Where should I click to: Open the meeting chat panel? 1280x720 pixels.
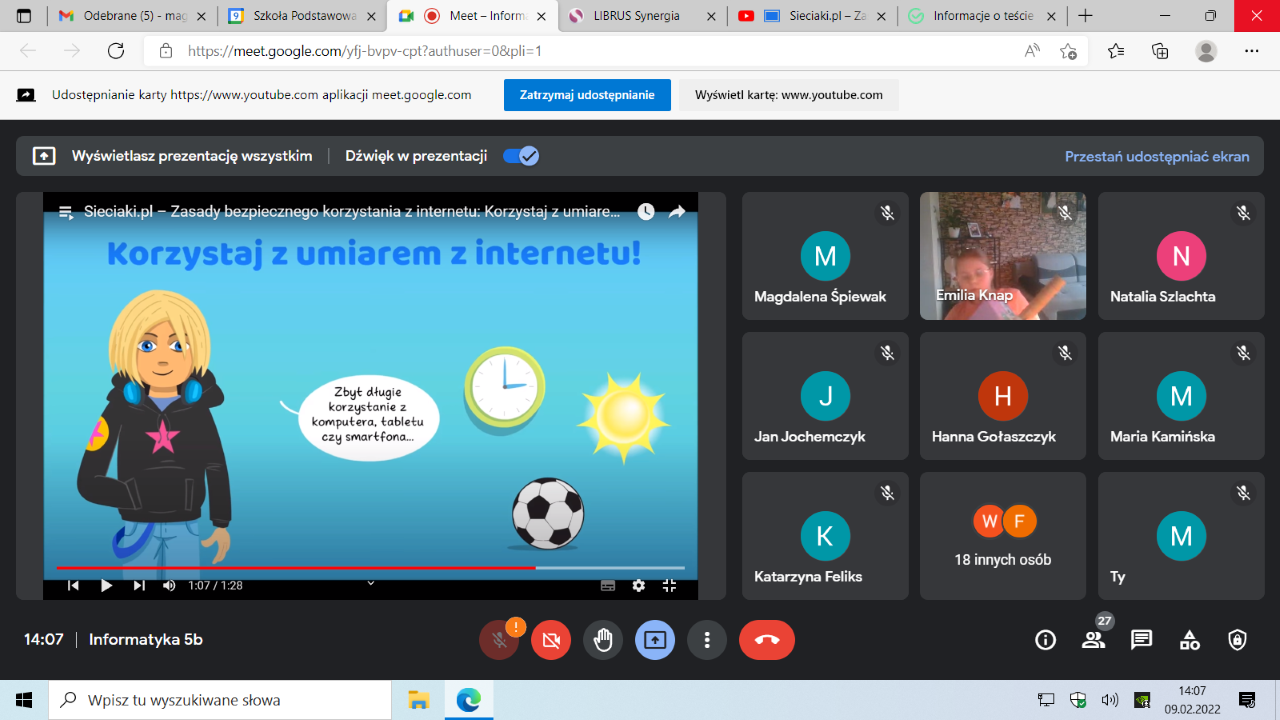[1141, 640]
